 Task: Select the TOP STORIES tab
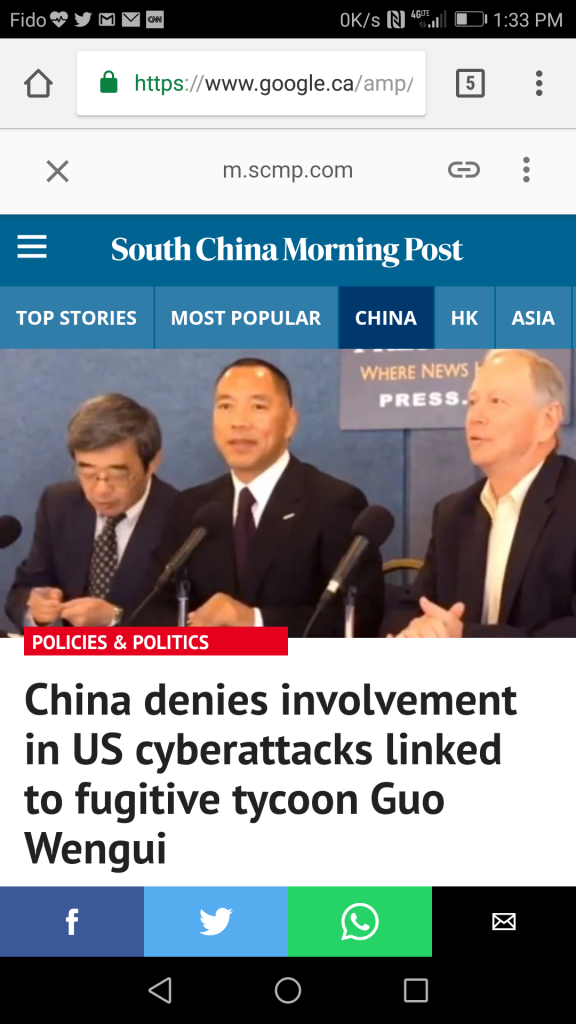point(76,318)
